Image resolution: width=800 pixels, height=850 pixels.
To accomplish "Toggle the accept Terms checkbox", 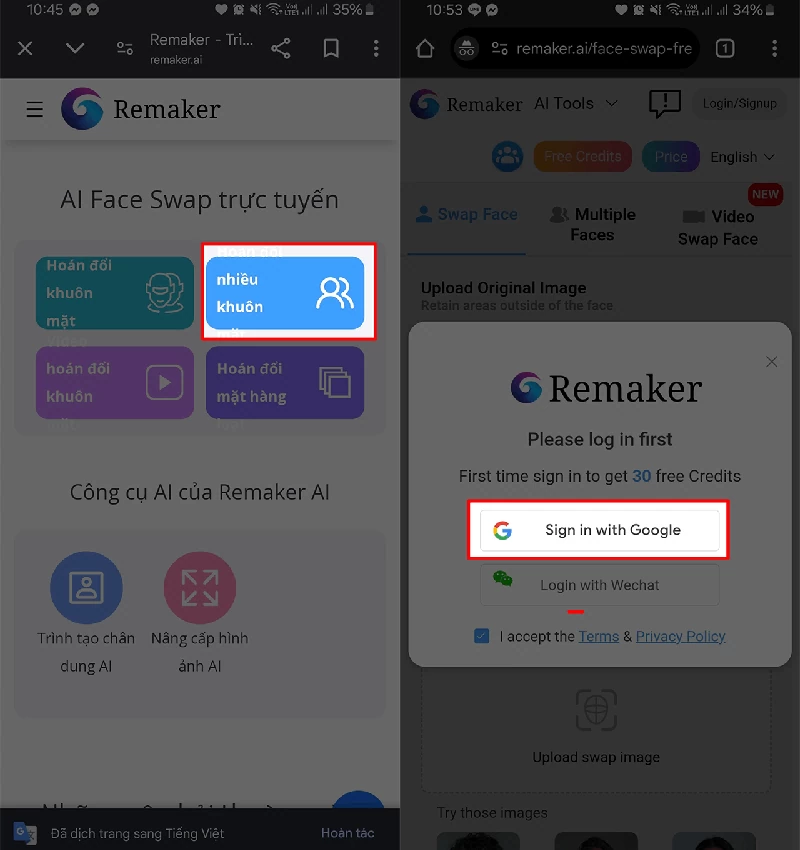I will (x=481, y=636).
